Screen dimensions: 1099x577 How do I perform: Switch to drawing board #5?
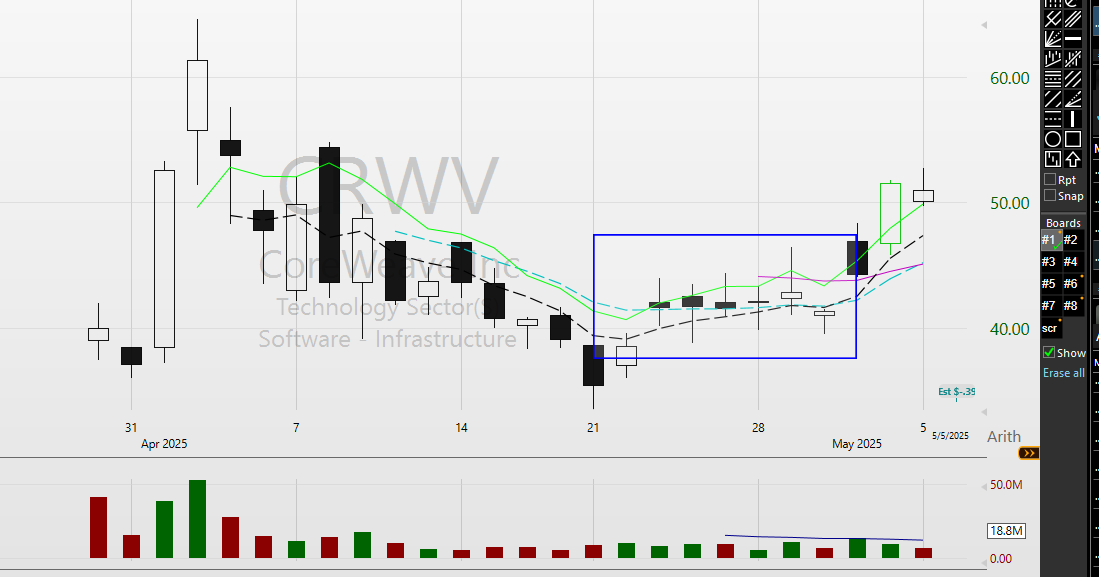point(1051,283)
